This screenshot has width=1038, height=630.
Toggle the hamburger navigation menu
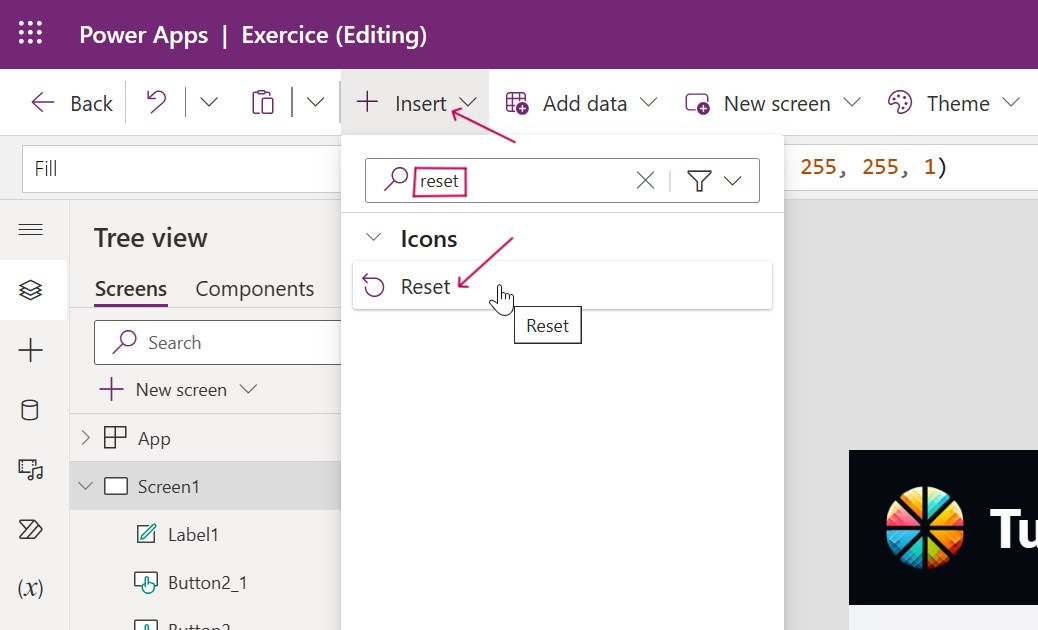30,230
